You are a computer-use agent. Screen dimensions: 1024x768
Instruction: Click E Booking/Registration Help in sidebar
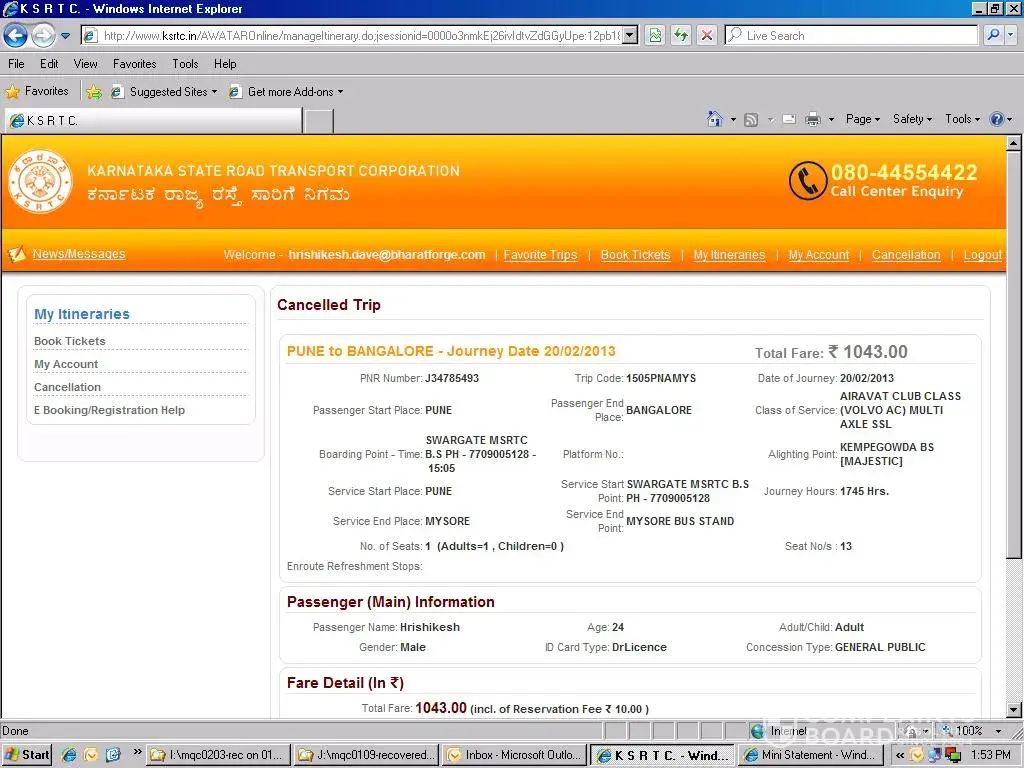[x=109, y=410]
